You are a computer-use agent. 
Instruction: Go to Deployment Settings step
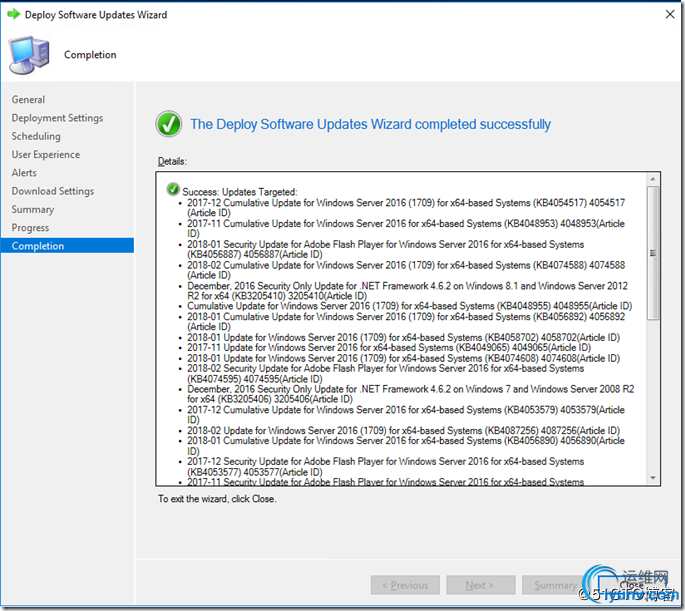pyautogui.click(x=57, y=118)
